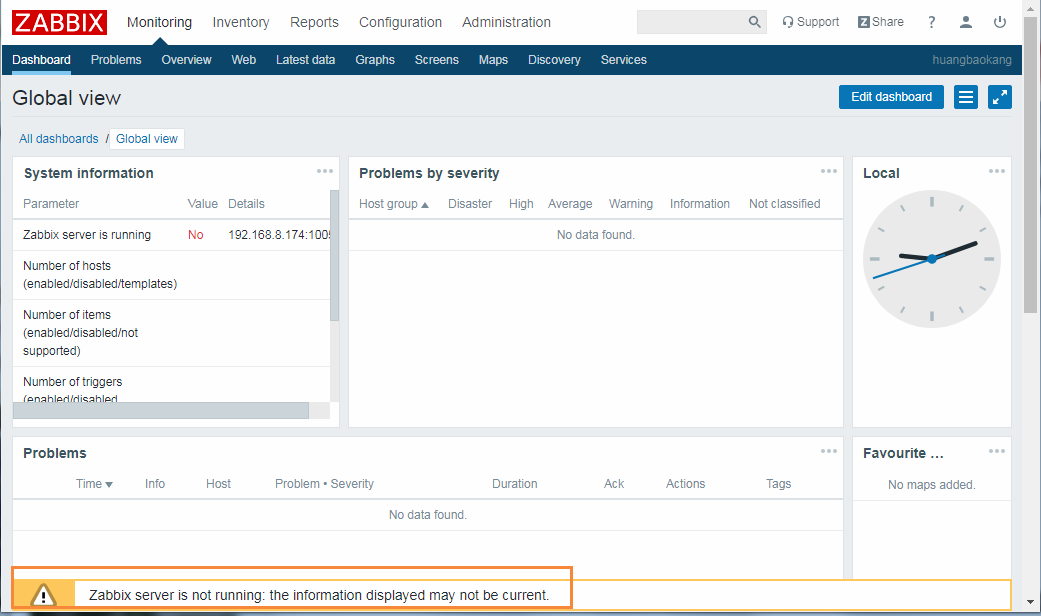The image size is (1041, 616).
Task: Open the System information widget options menu
Action: 324,170
